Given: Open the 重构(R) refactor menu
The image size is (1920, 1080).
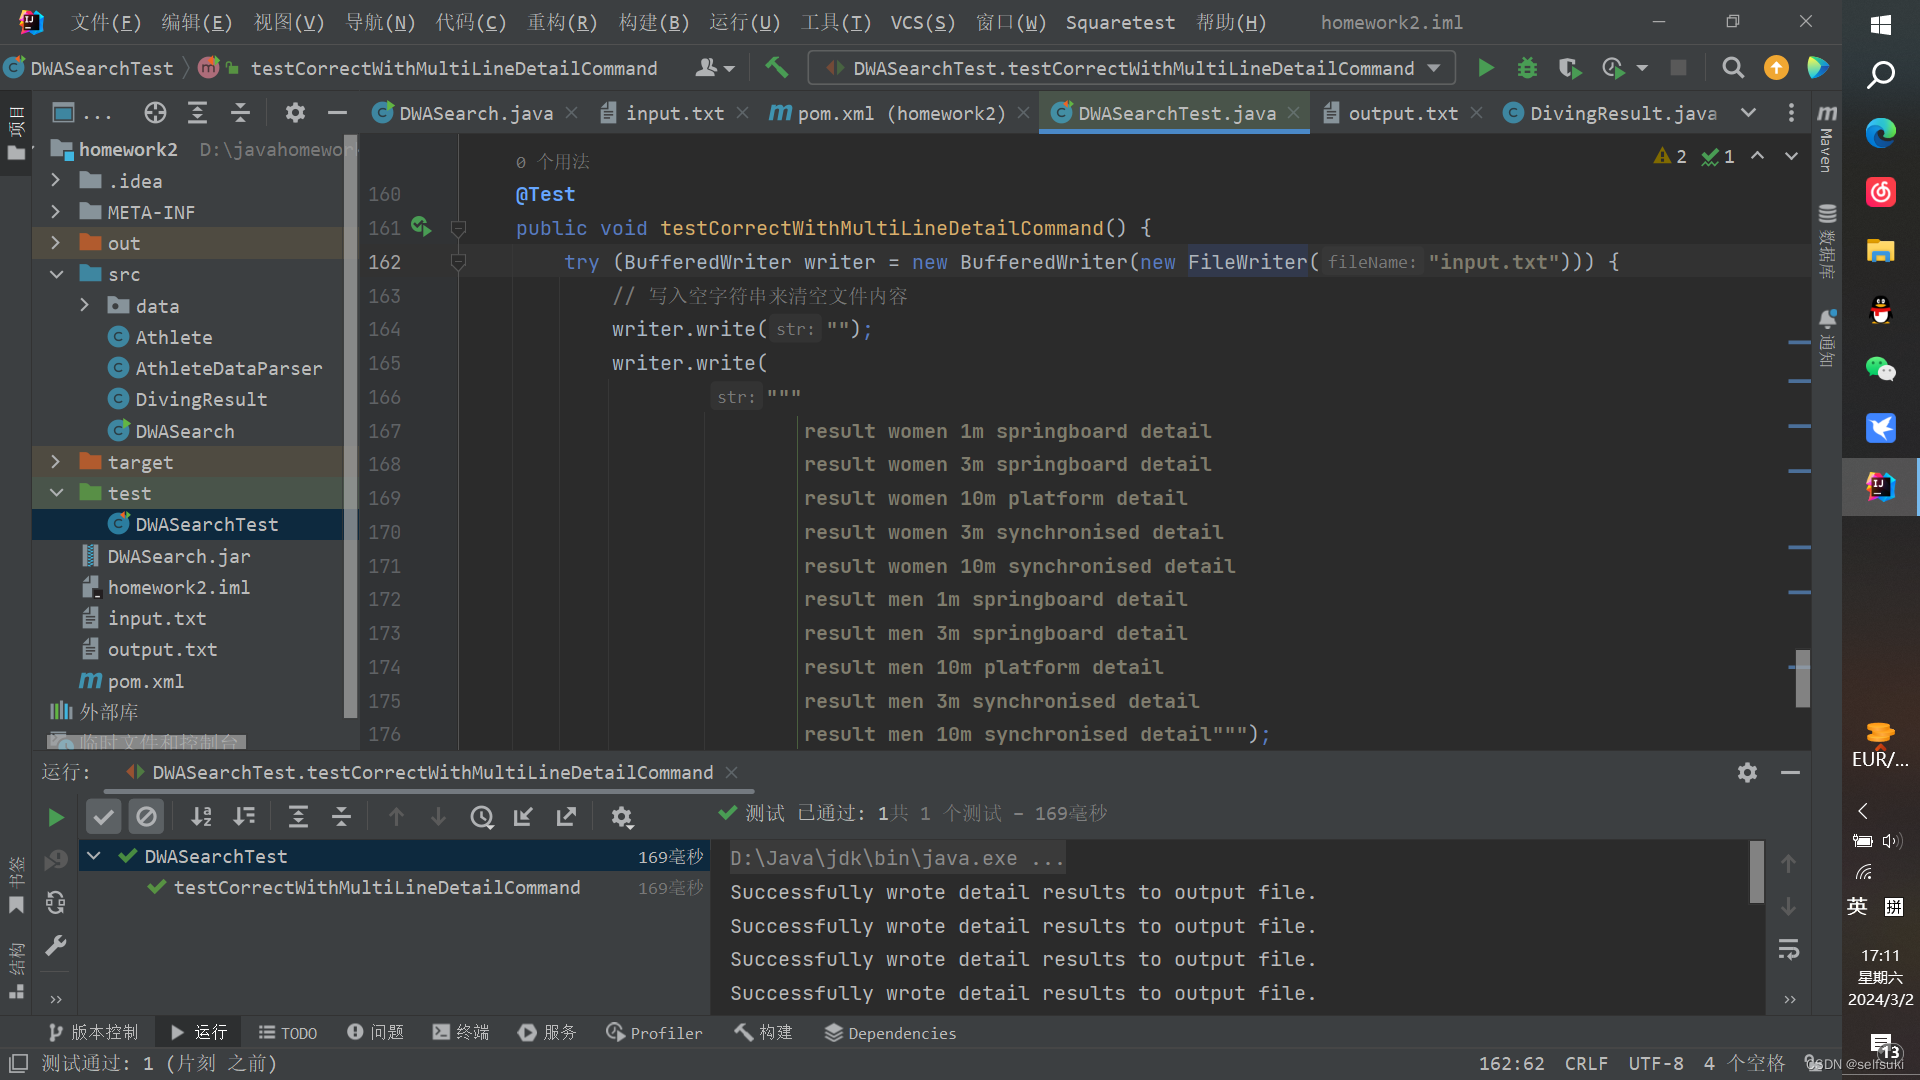Looking at the screenshot, I should (x=562, y=22).
